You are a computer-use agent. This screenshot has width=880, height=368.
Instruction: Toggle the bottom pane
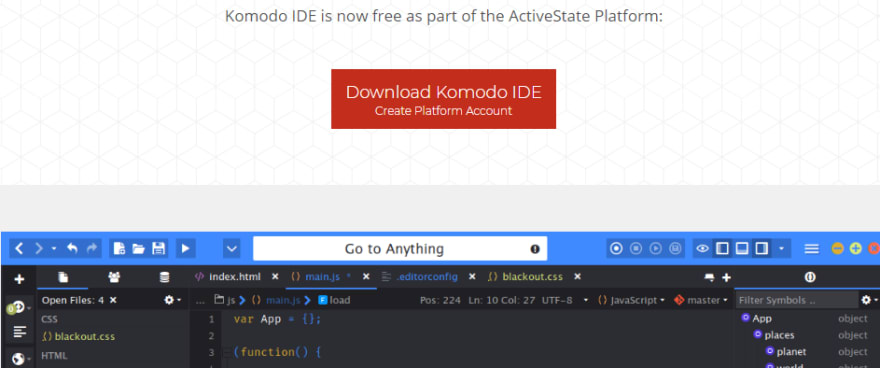click(742, 249)
